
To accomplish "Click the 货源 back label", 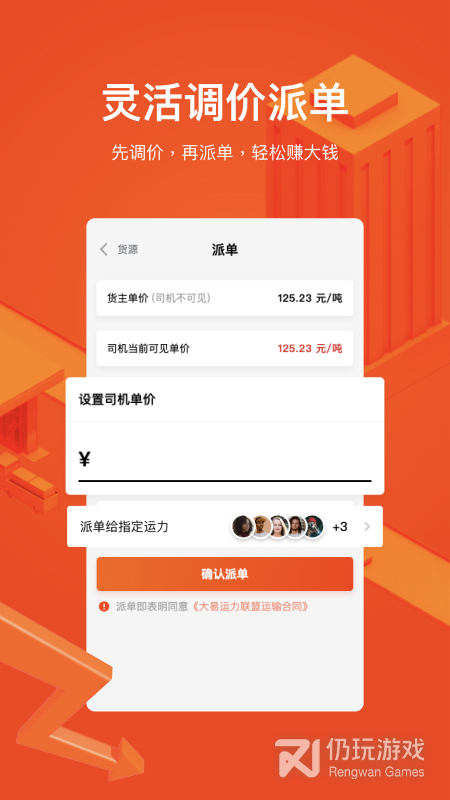I will click(x=128, y=249).
